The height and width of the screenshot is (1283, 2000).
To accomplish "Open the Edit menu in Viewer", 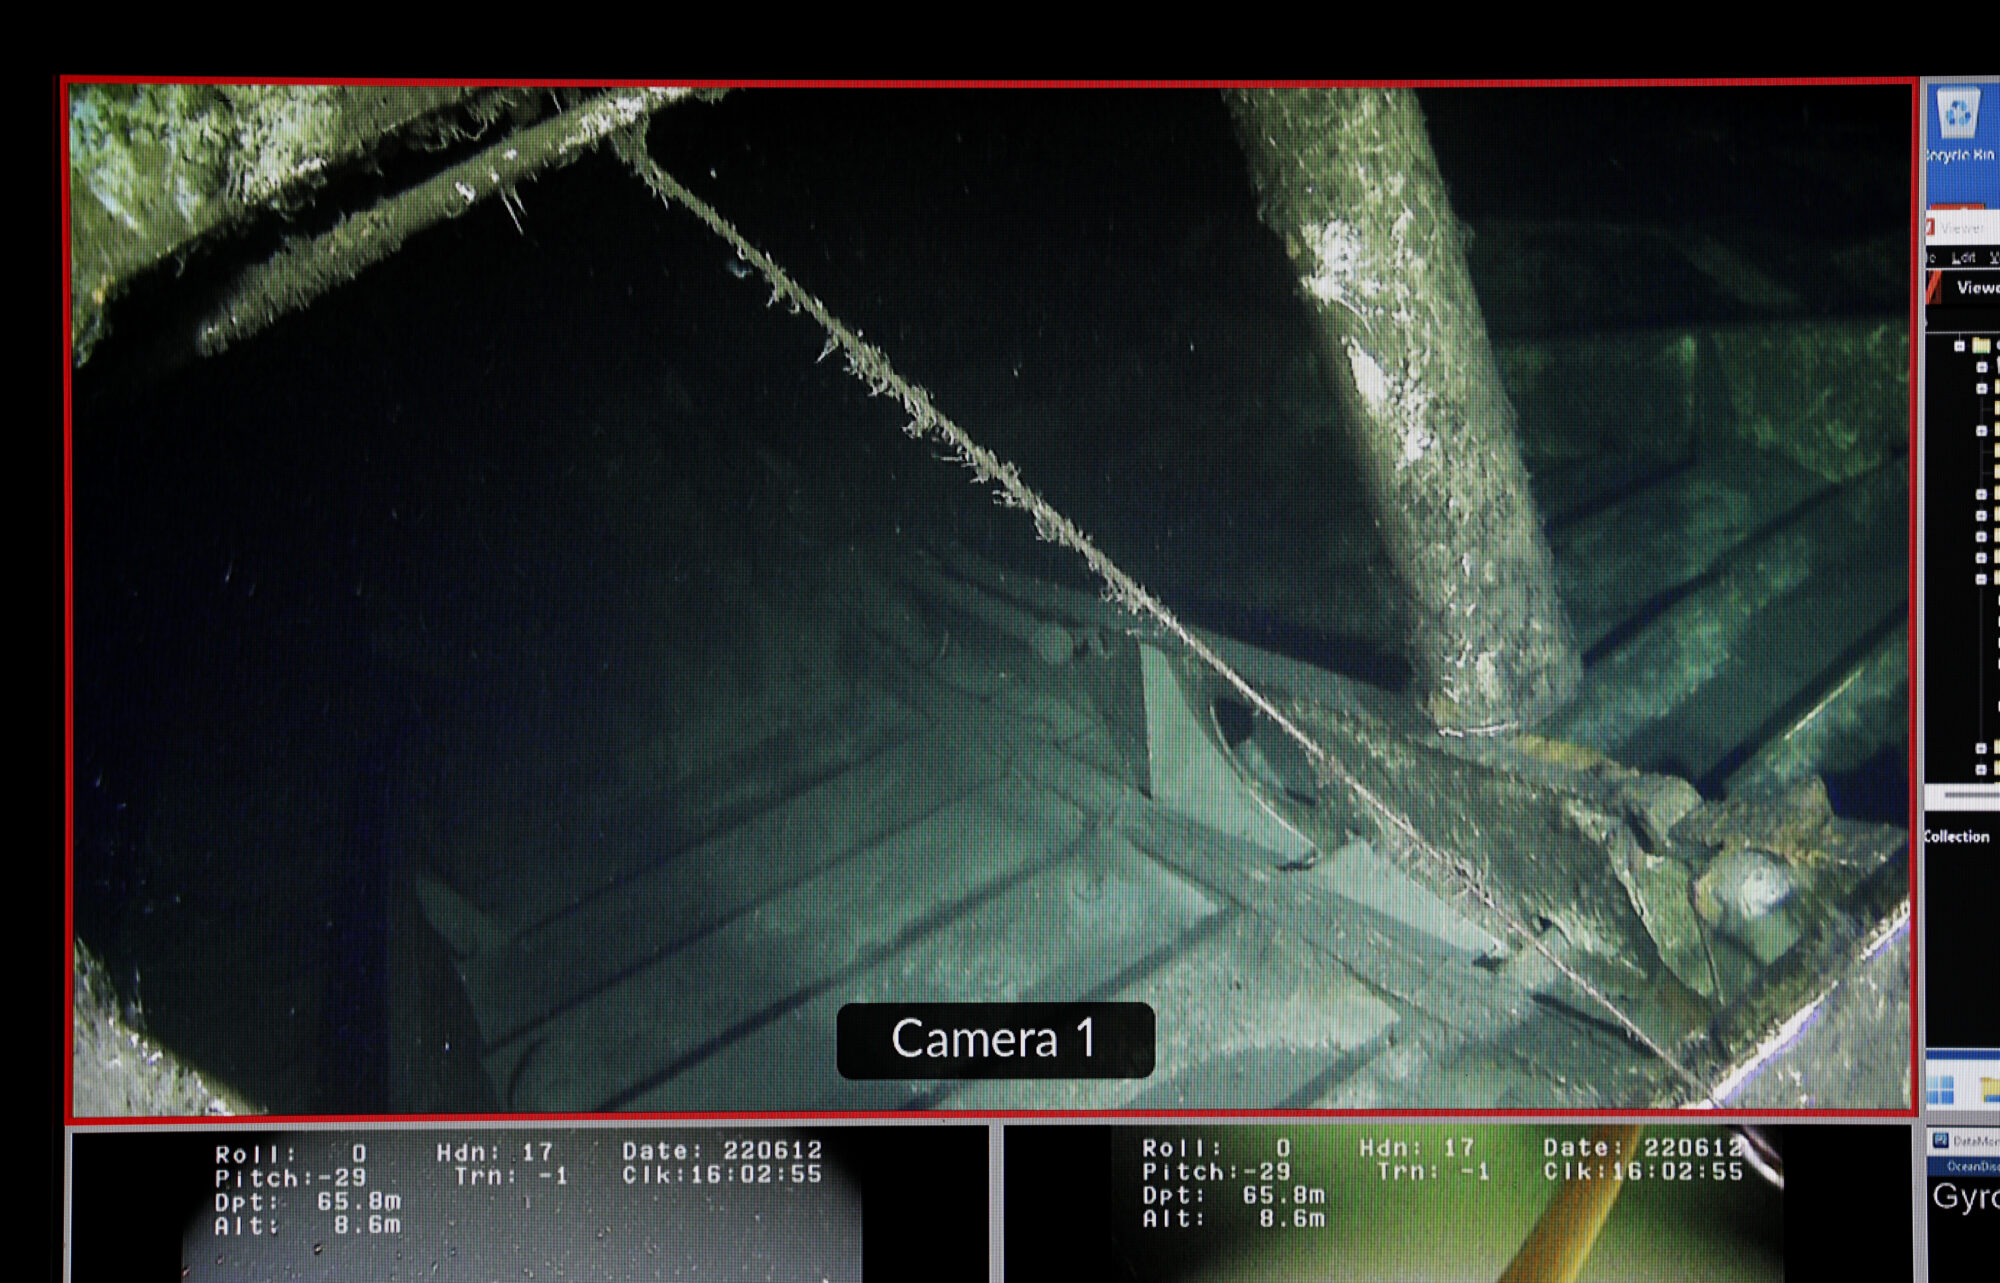I will click(1963, 257).
